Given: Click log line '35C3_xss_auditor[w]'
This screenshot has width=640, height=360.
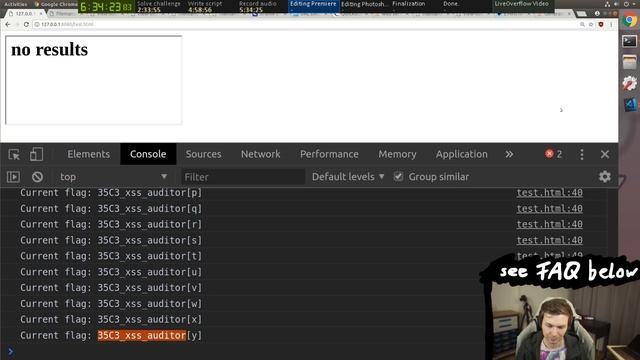Looking at the screenshot, I should click(149, 304).
